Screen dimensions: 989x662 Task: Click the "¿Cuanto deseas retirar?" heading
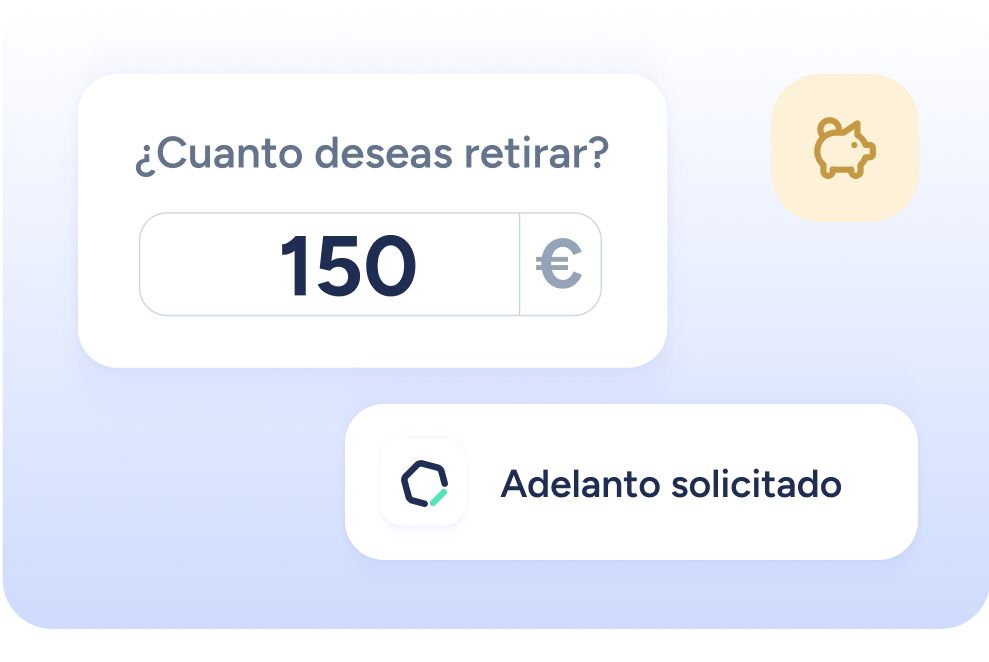coord(372,154)
